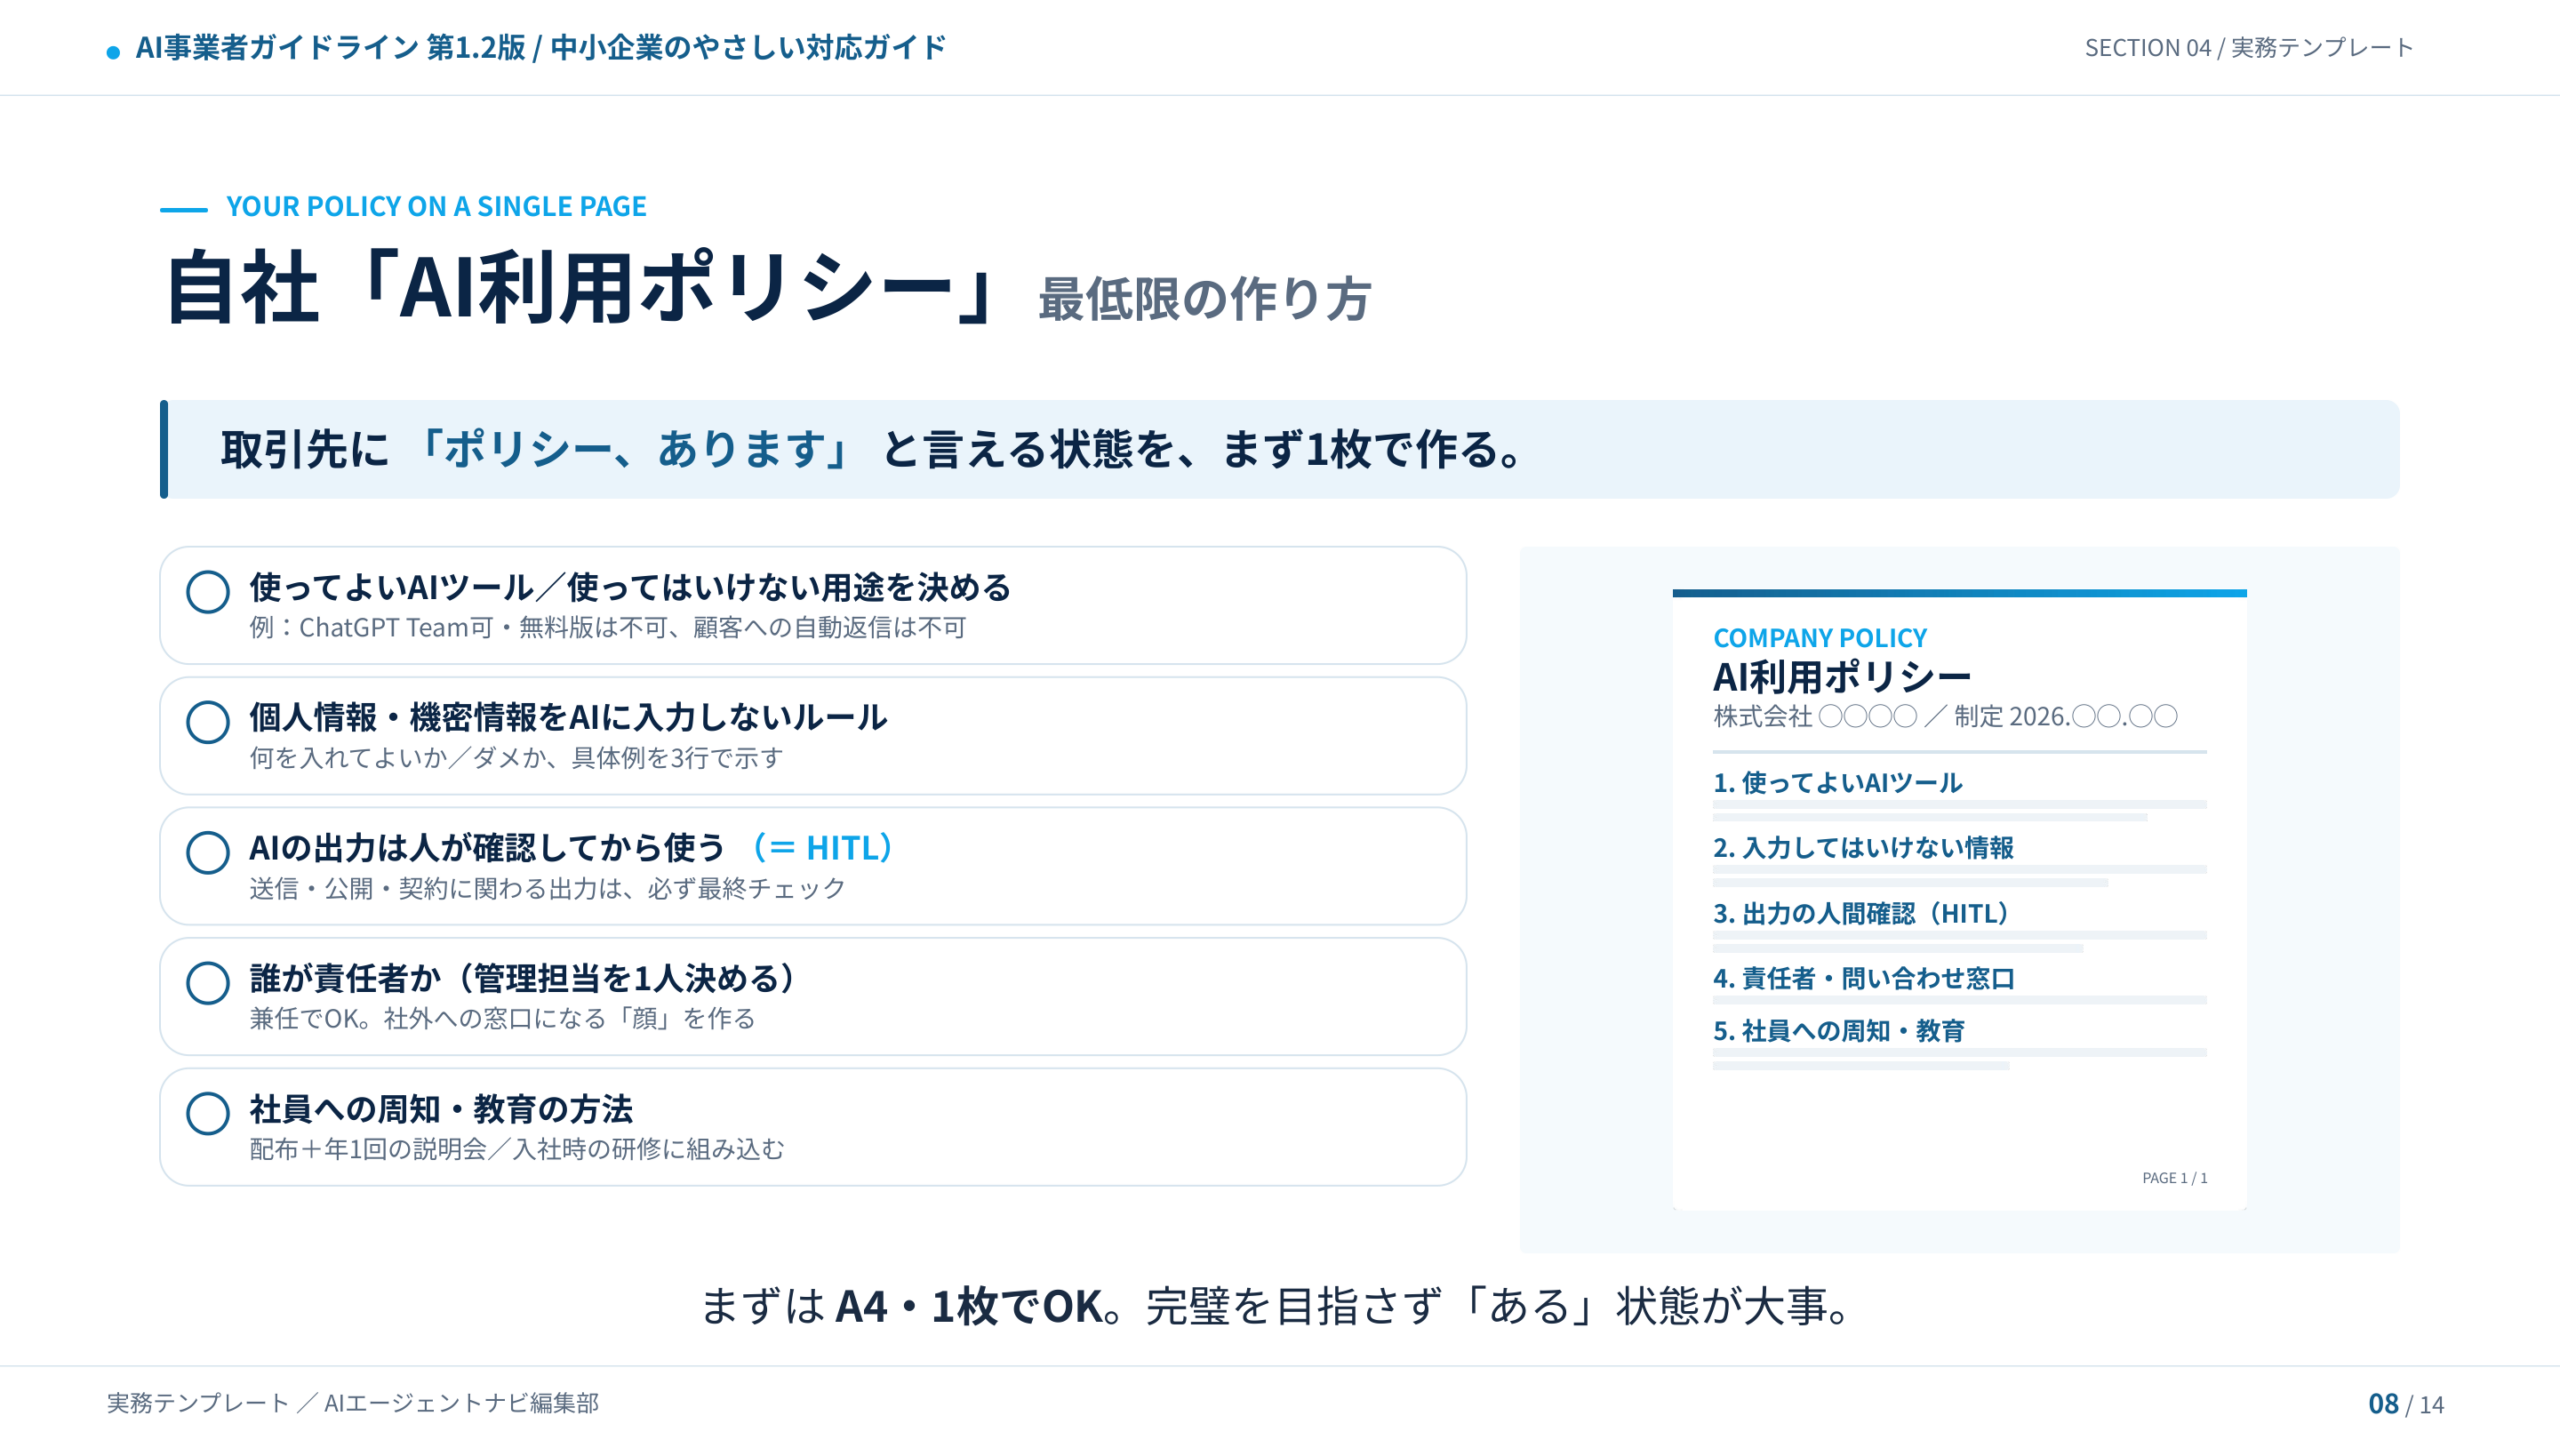The image size is (2560, 1440).
Task: Click document item 4. 責任者・問い合わせ窓口
Action: click(1864, 978)
